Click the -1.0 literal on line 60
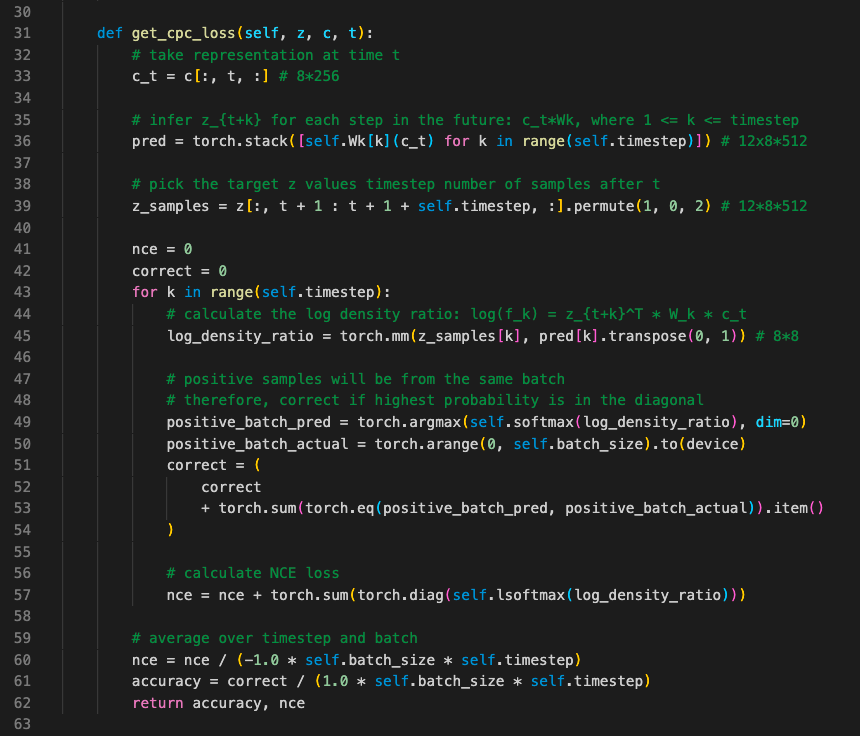This screenshot has width=860, height=736. click(262, 660)
